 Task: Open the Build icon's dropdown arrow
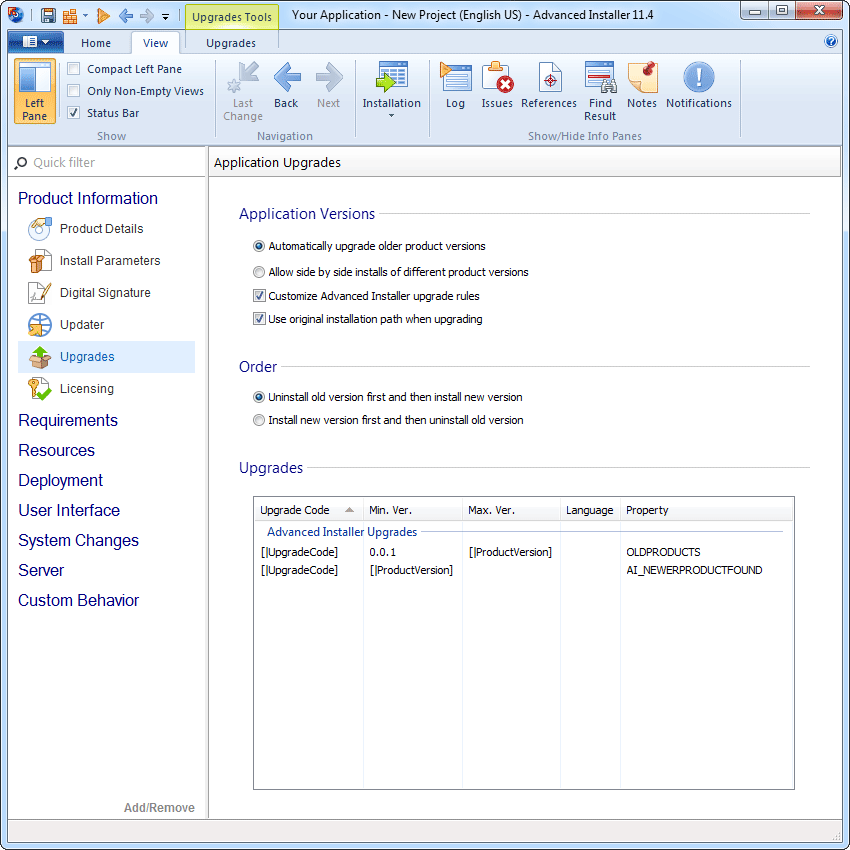pos(85,16)
